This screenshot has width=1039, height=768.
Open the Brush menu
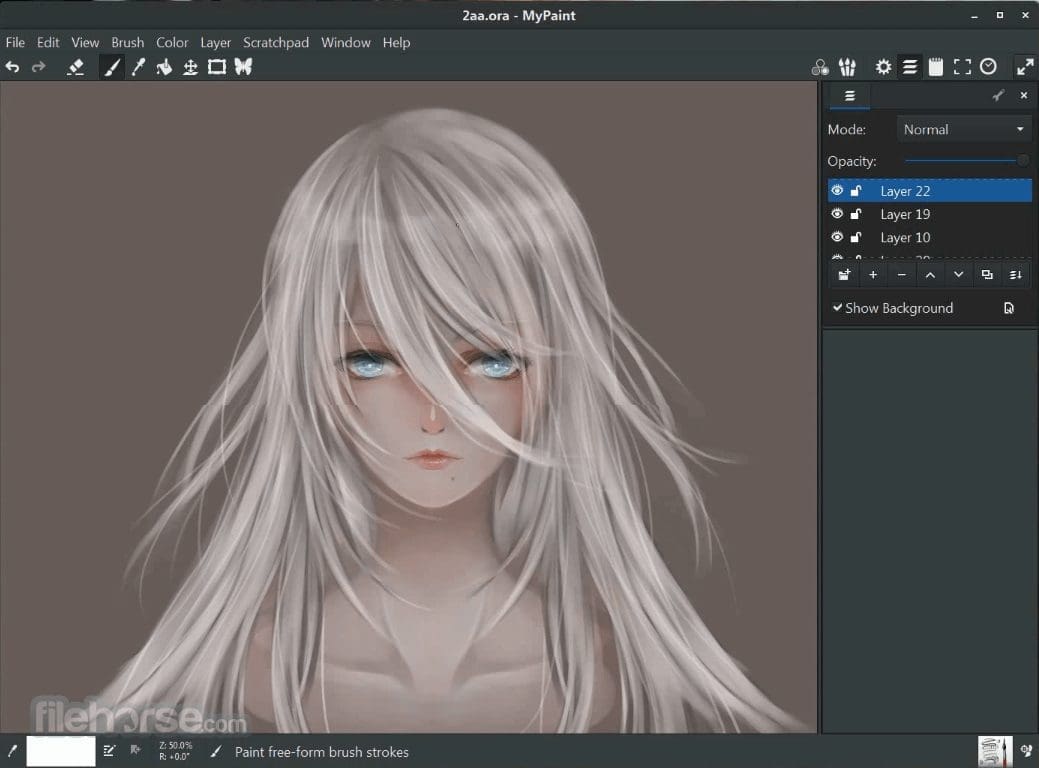[127, 42]
